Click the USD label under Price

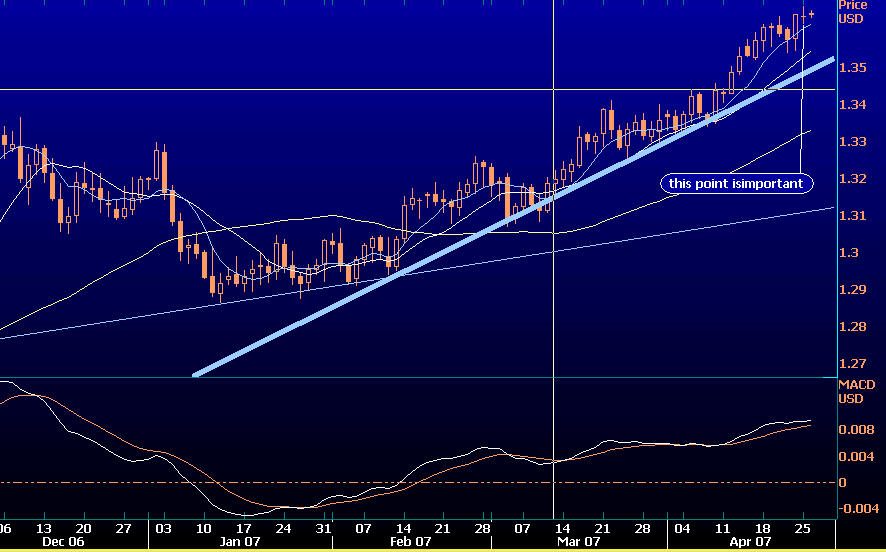pyautogui.click(x=851, y=19)
